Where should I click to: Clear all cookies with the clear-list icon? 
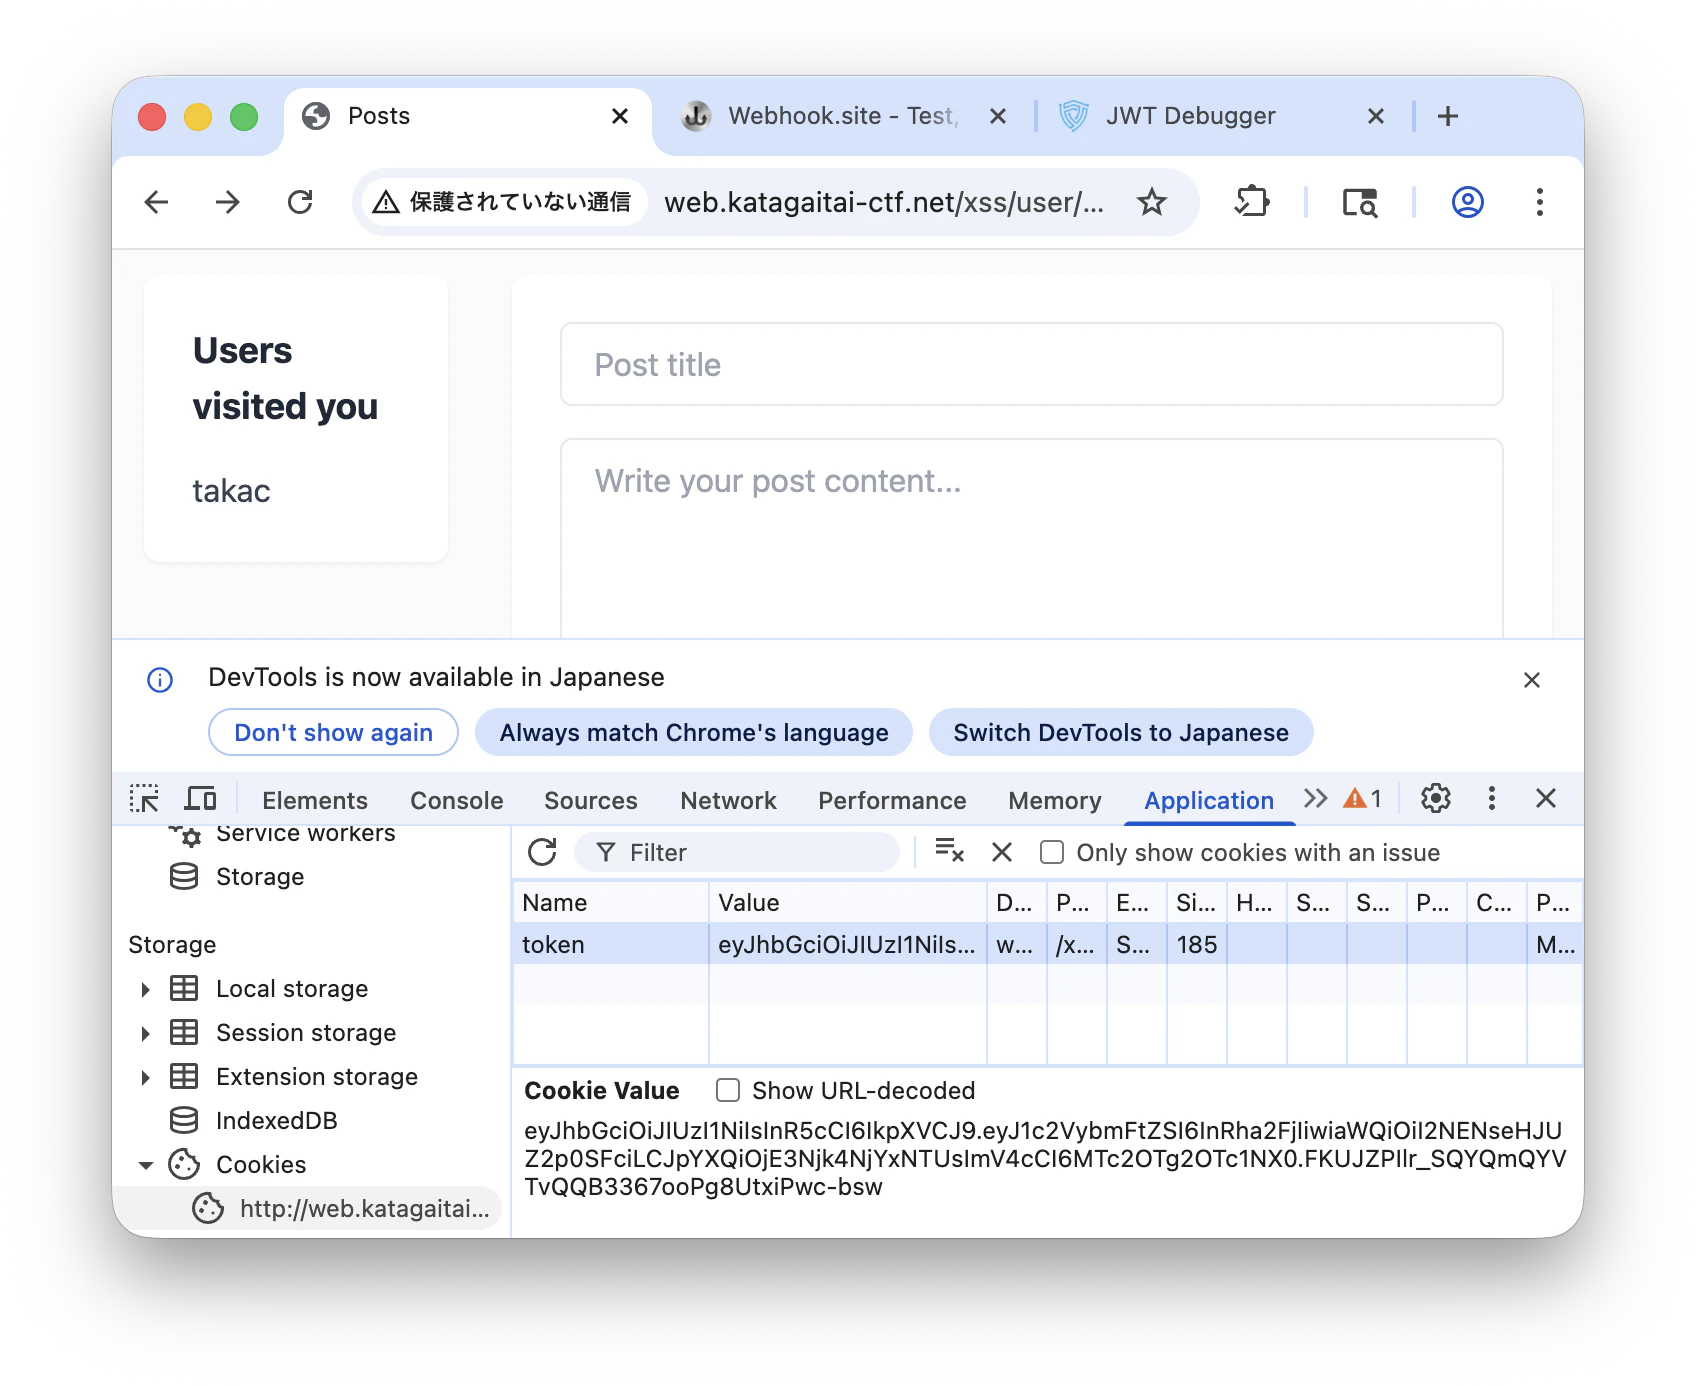click(x=949, y=852)
